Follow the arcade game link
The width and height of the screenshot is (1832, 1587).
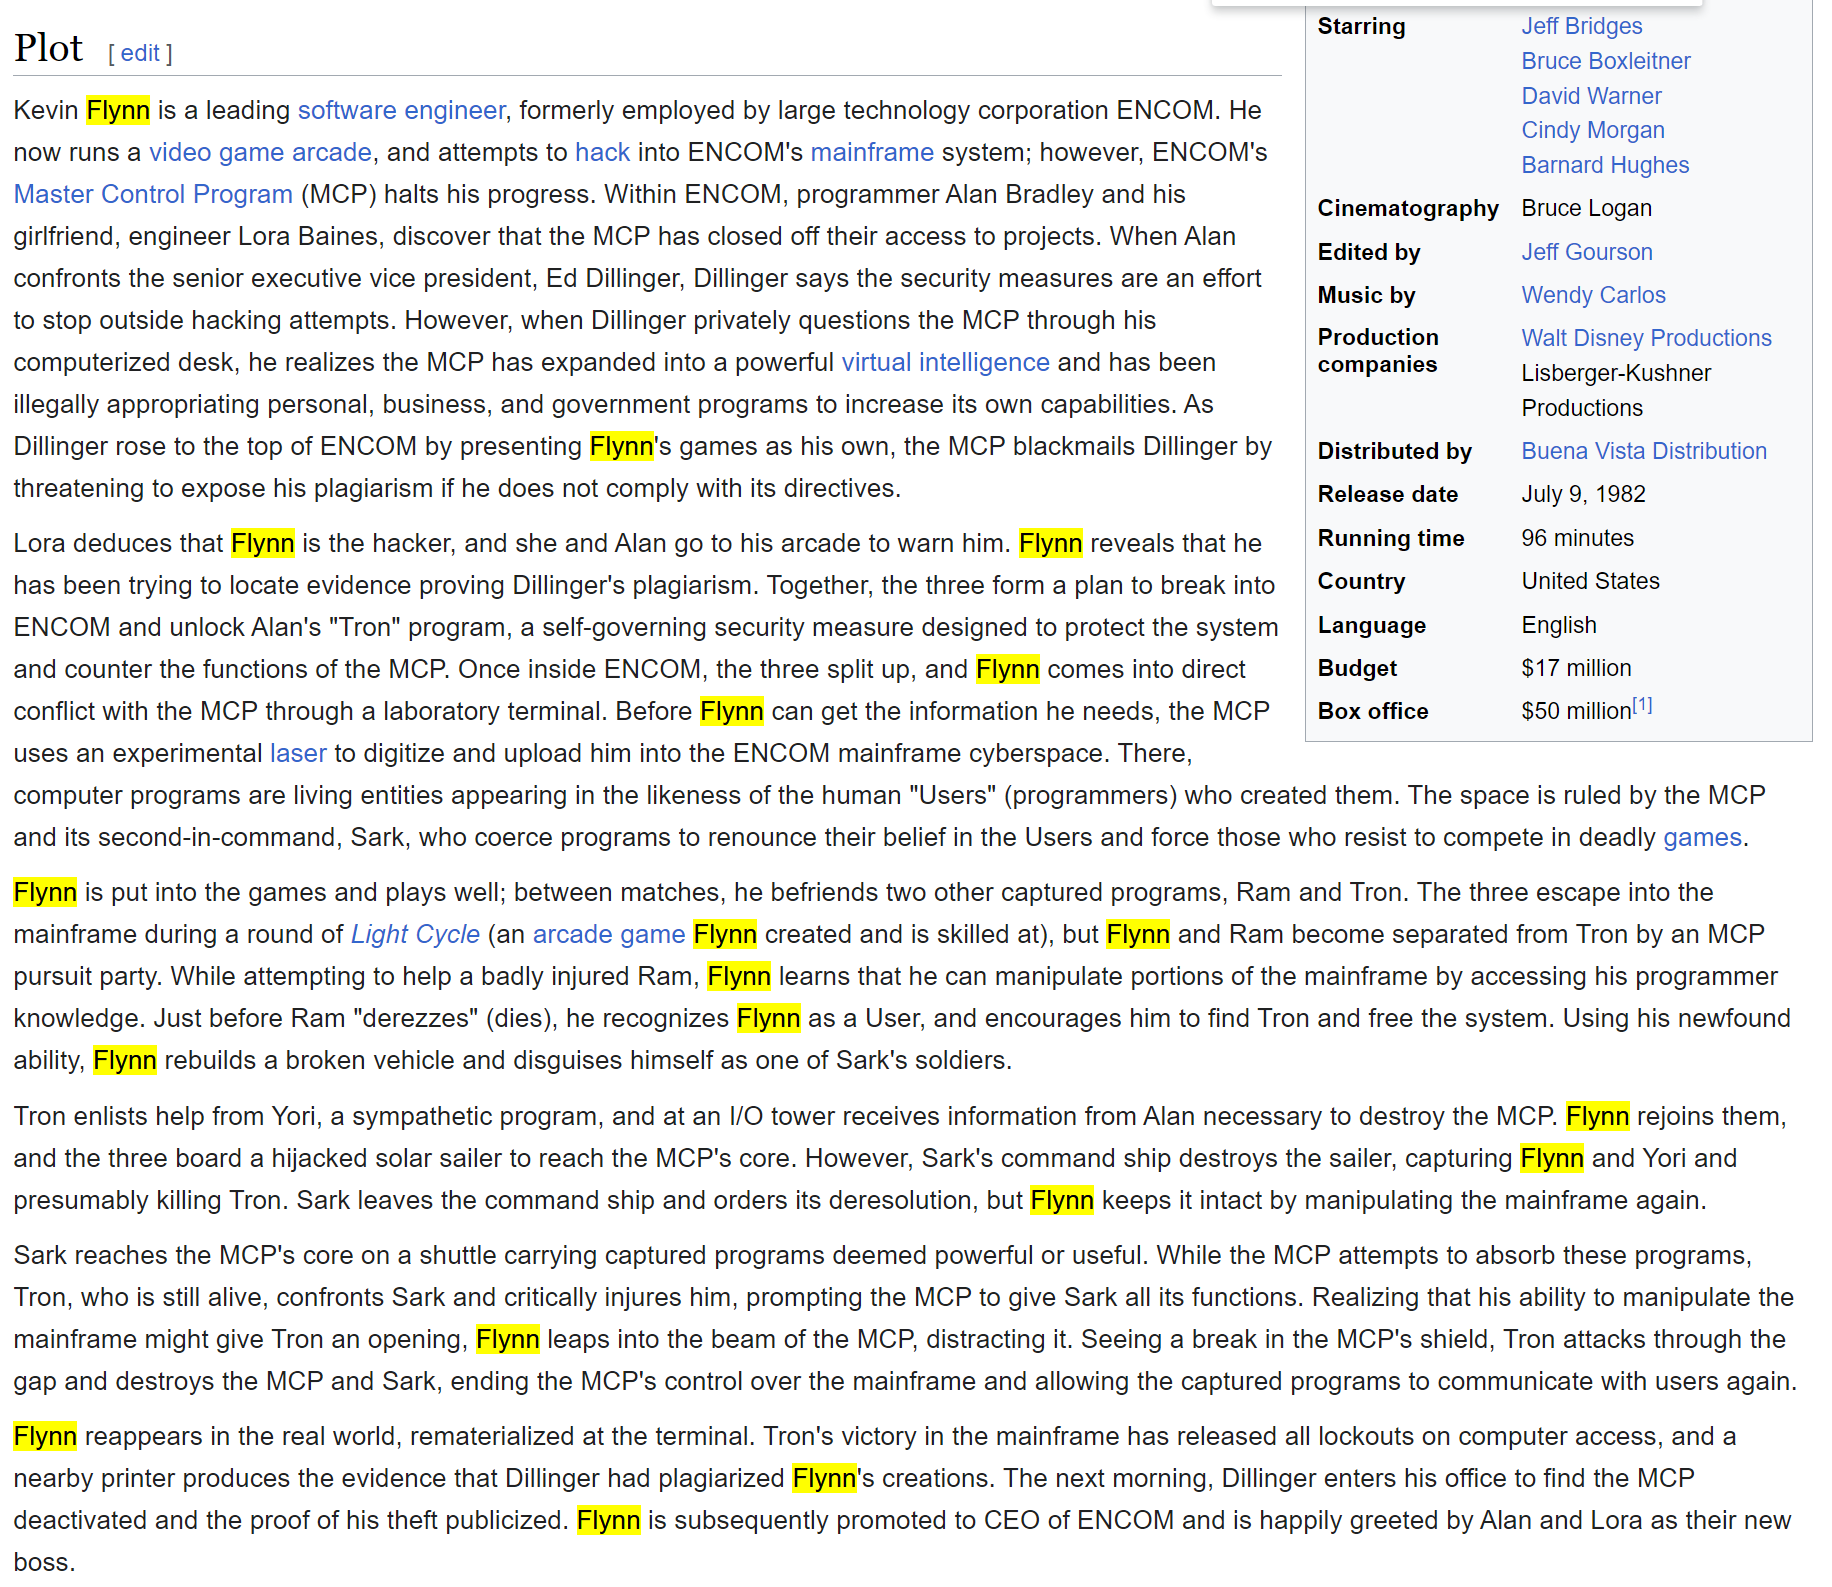608,934
